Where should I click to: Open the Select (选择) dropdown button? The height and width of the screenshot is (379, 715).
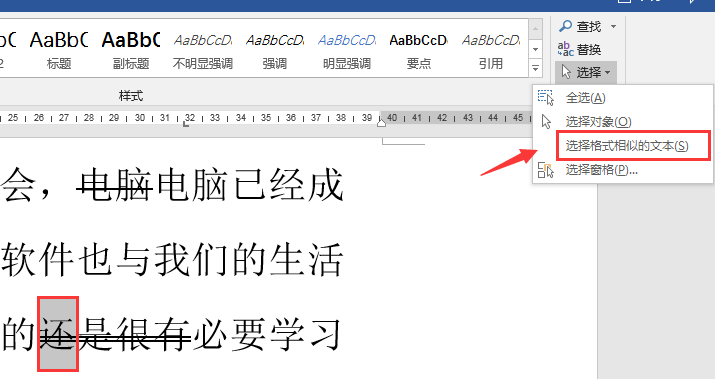586,72
